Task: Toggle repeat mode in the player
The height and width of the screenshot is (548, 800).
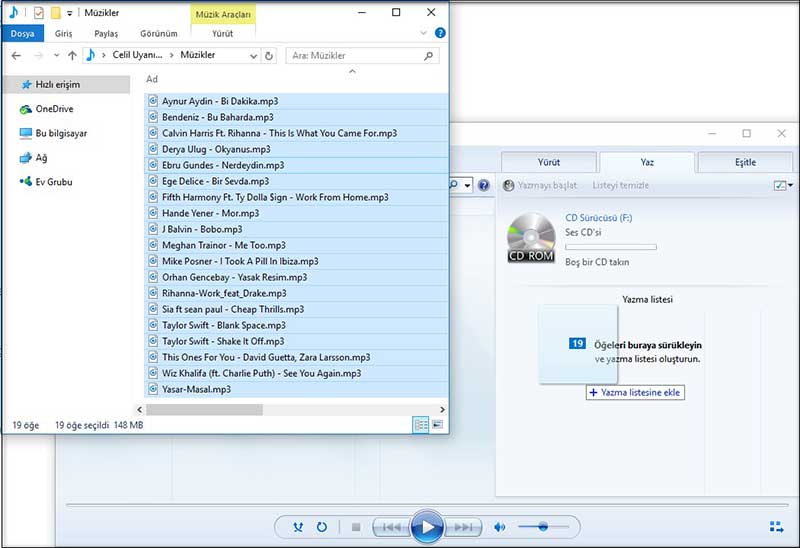Action: point(322,527)
